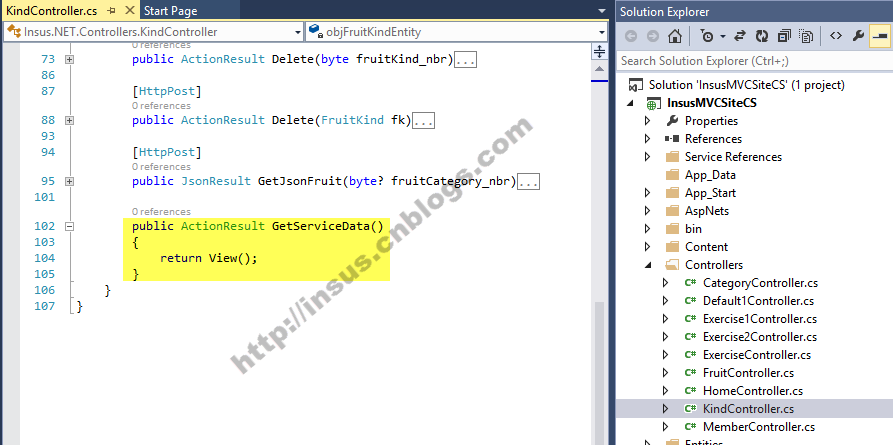This screenshot has width=893, height=445.
Task: Select HomeController.cs in Solution Explorer
Action: coord(752,391)
